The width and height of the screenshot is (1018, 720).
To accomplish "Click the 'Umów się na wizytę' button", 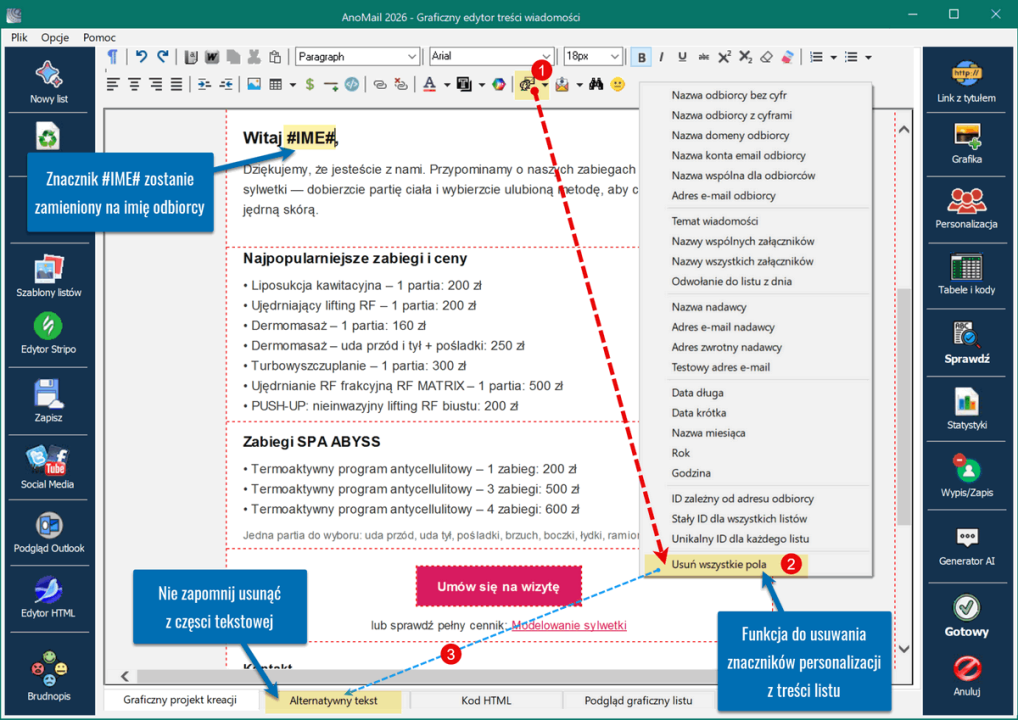I will coord(498,586).
